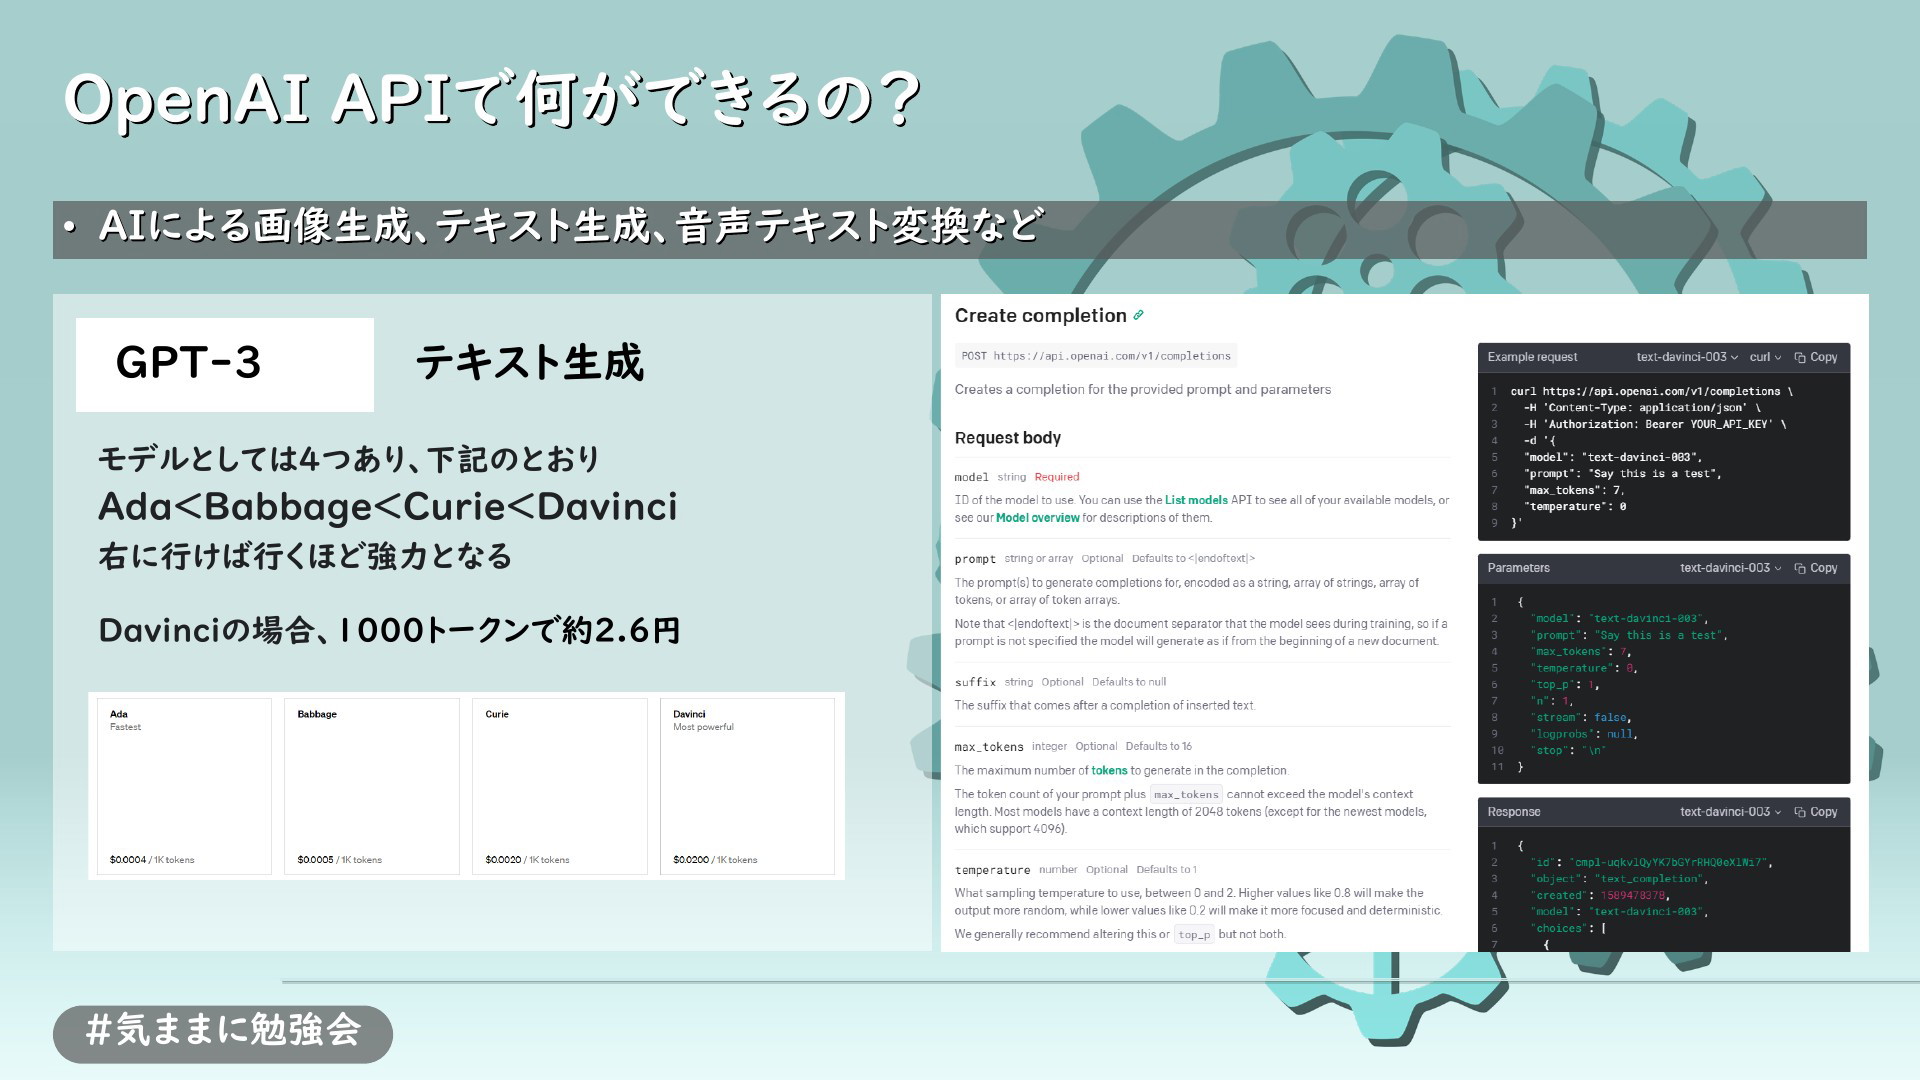Select the Davinci pricing card
Image resolution: width=1920 pixels, height=1080 pixels.
[747, 786]
